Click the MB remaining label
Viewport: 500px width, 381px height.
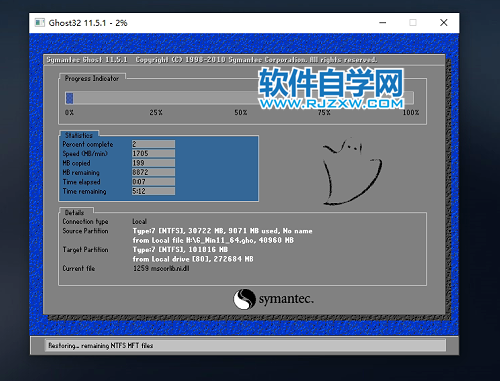point(81,172)
